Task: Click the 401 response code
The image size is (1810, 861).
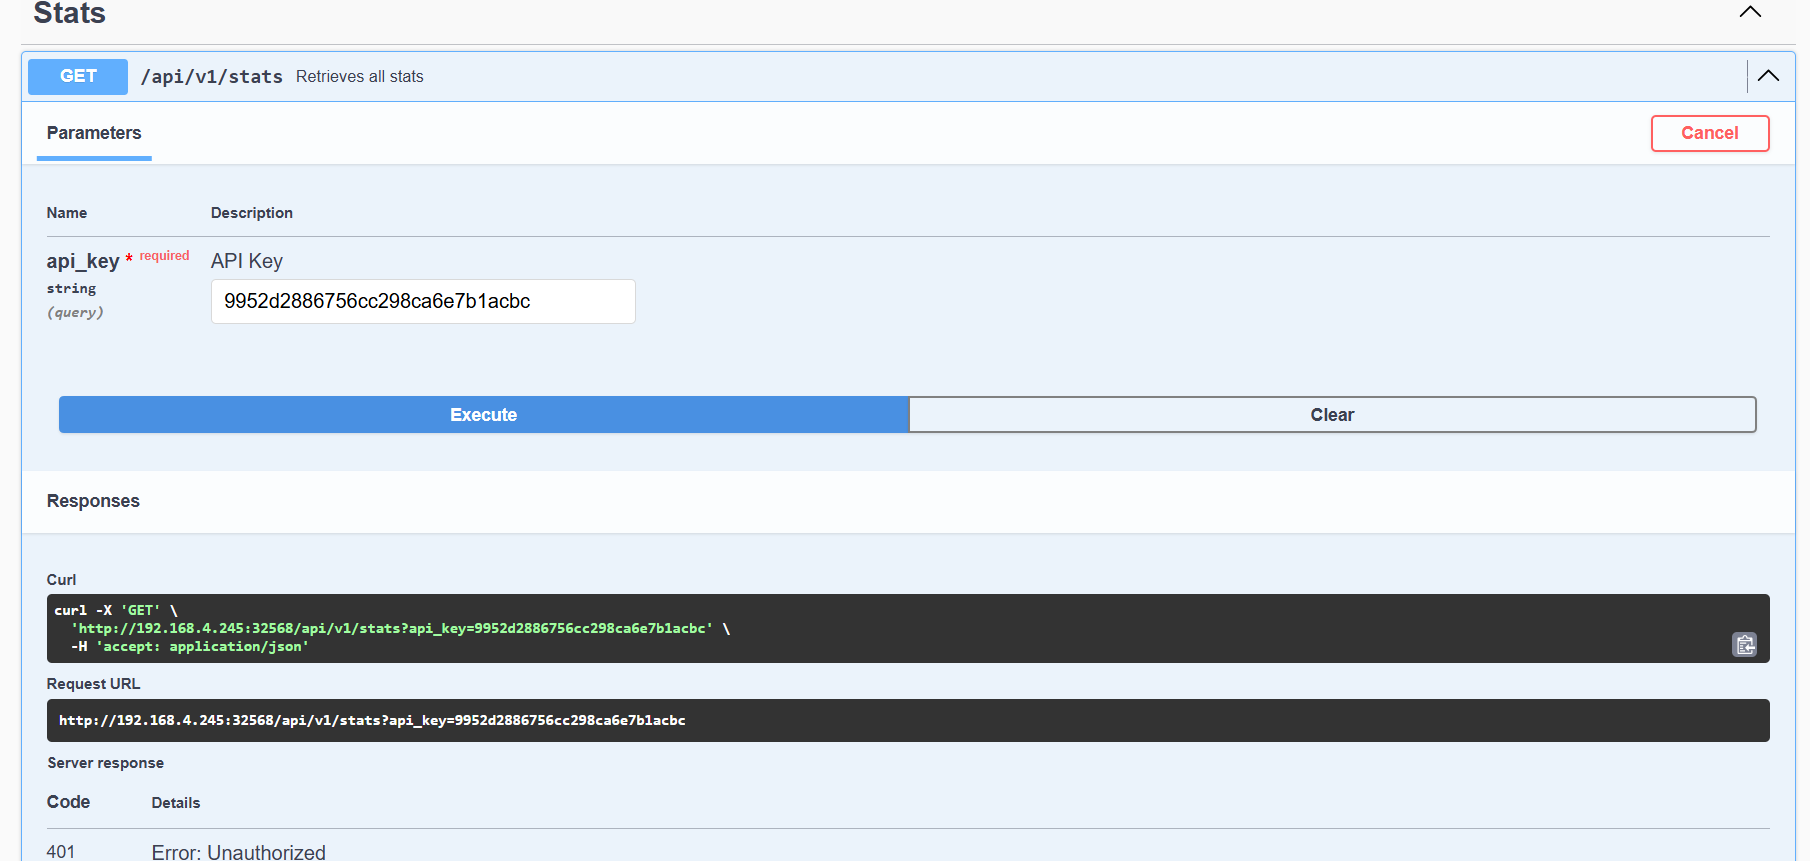Action: (61, 852)
